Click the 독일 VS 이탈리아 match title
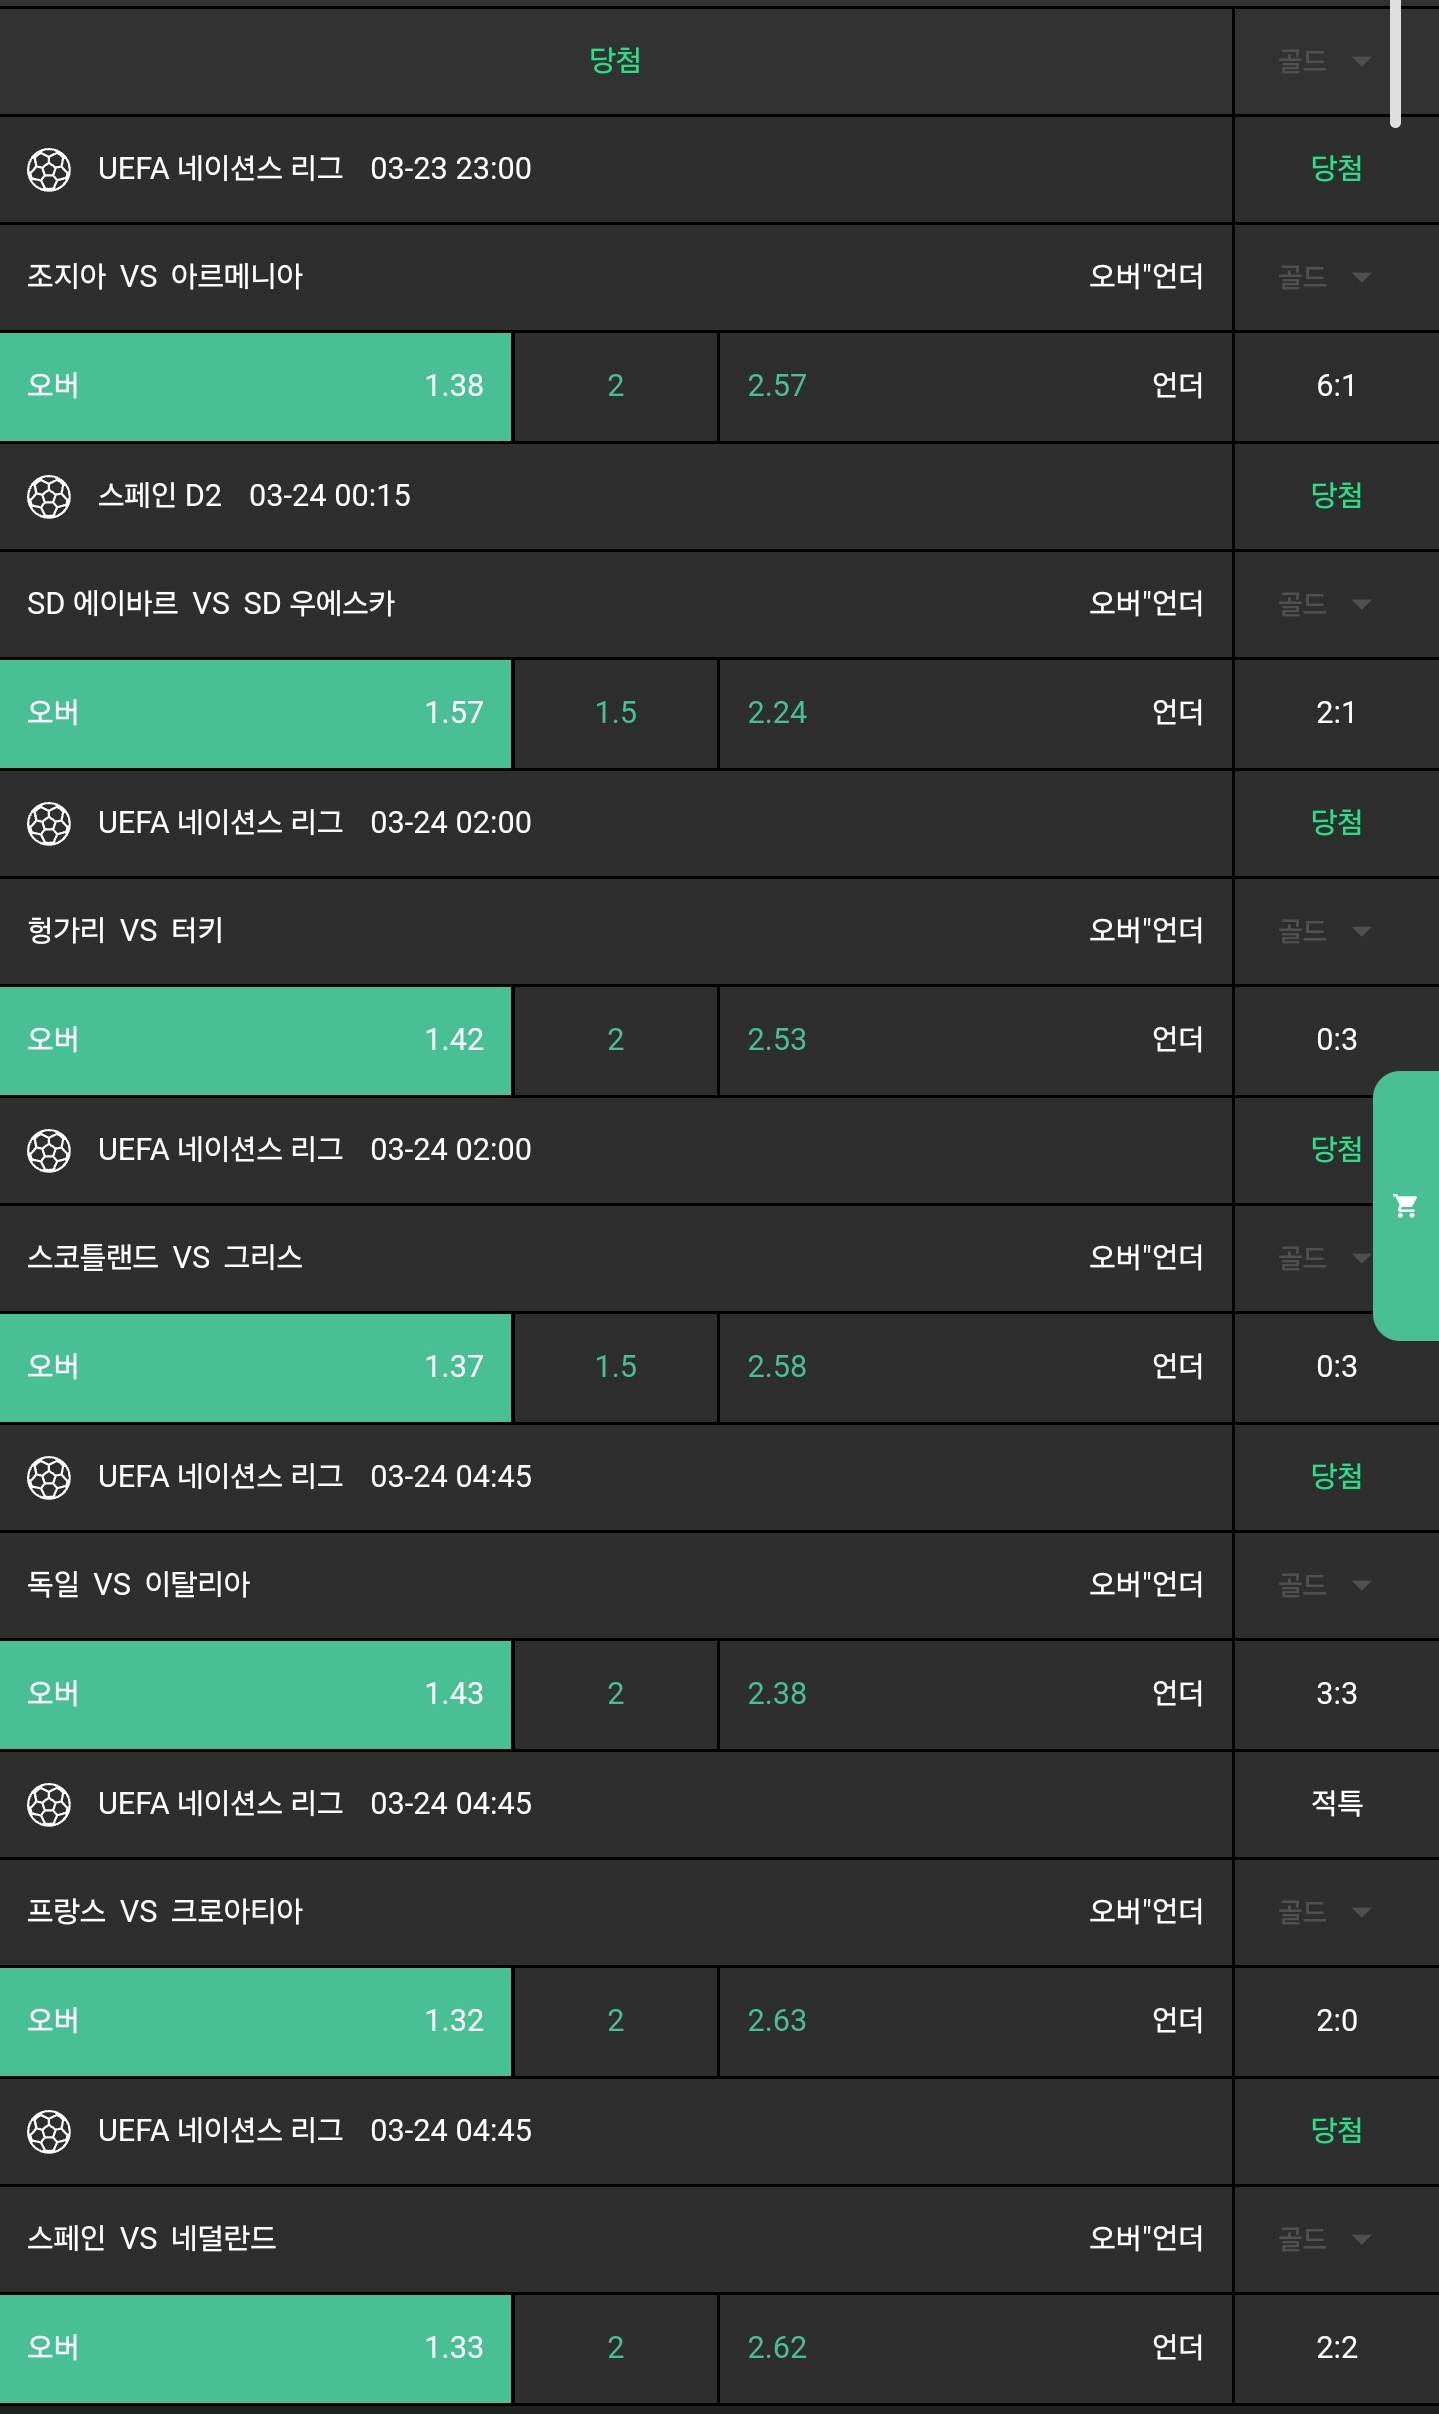 (x=139, y=1585)
